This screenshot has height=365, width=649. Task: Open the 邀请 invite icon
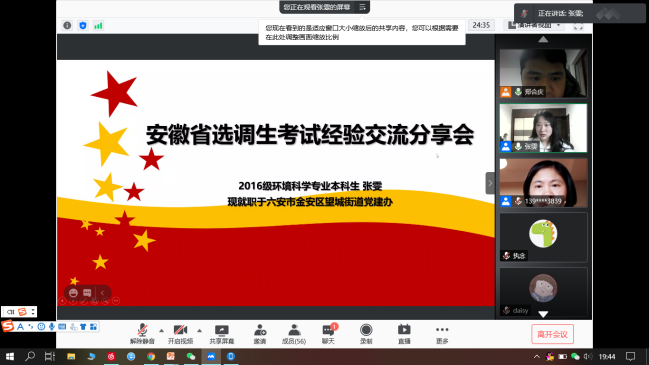[x=260, y=334]
